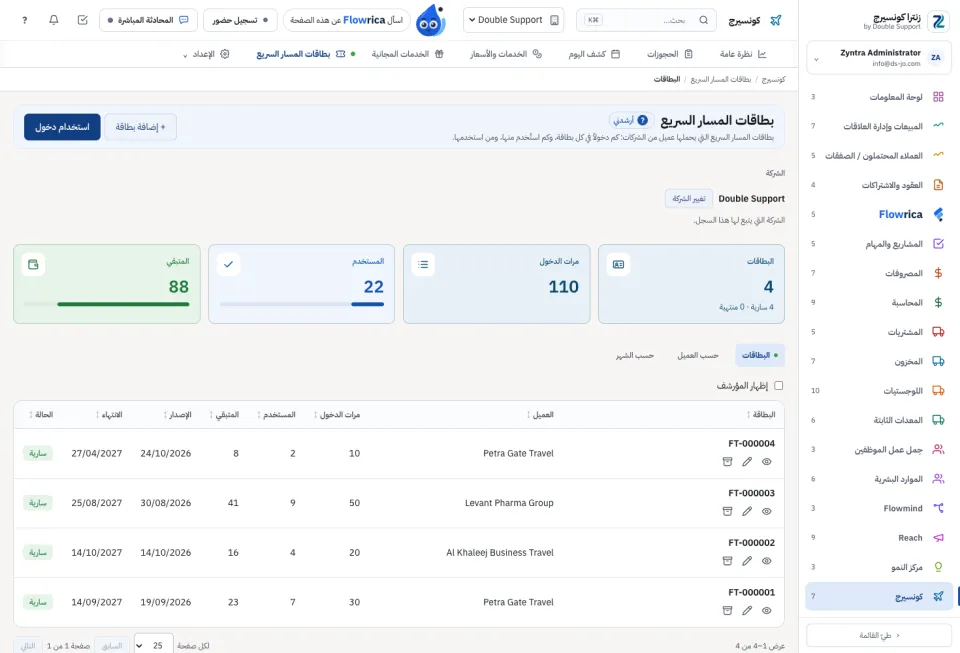Expand the الإعداد settings dropdown

click(206, 54)
